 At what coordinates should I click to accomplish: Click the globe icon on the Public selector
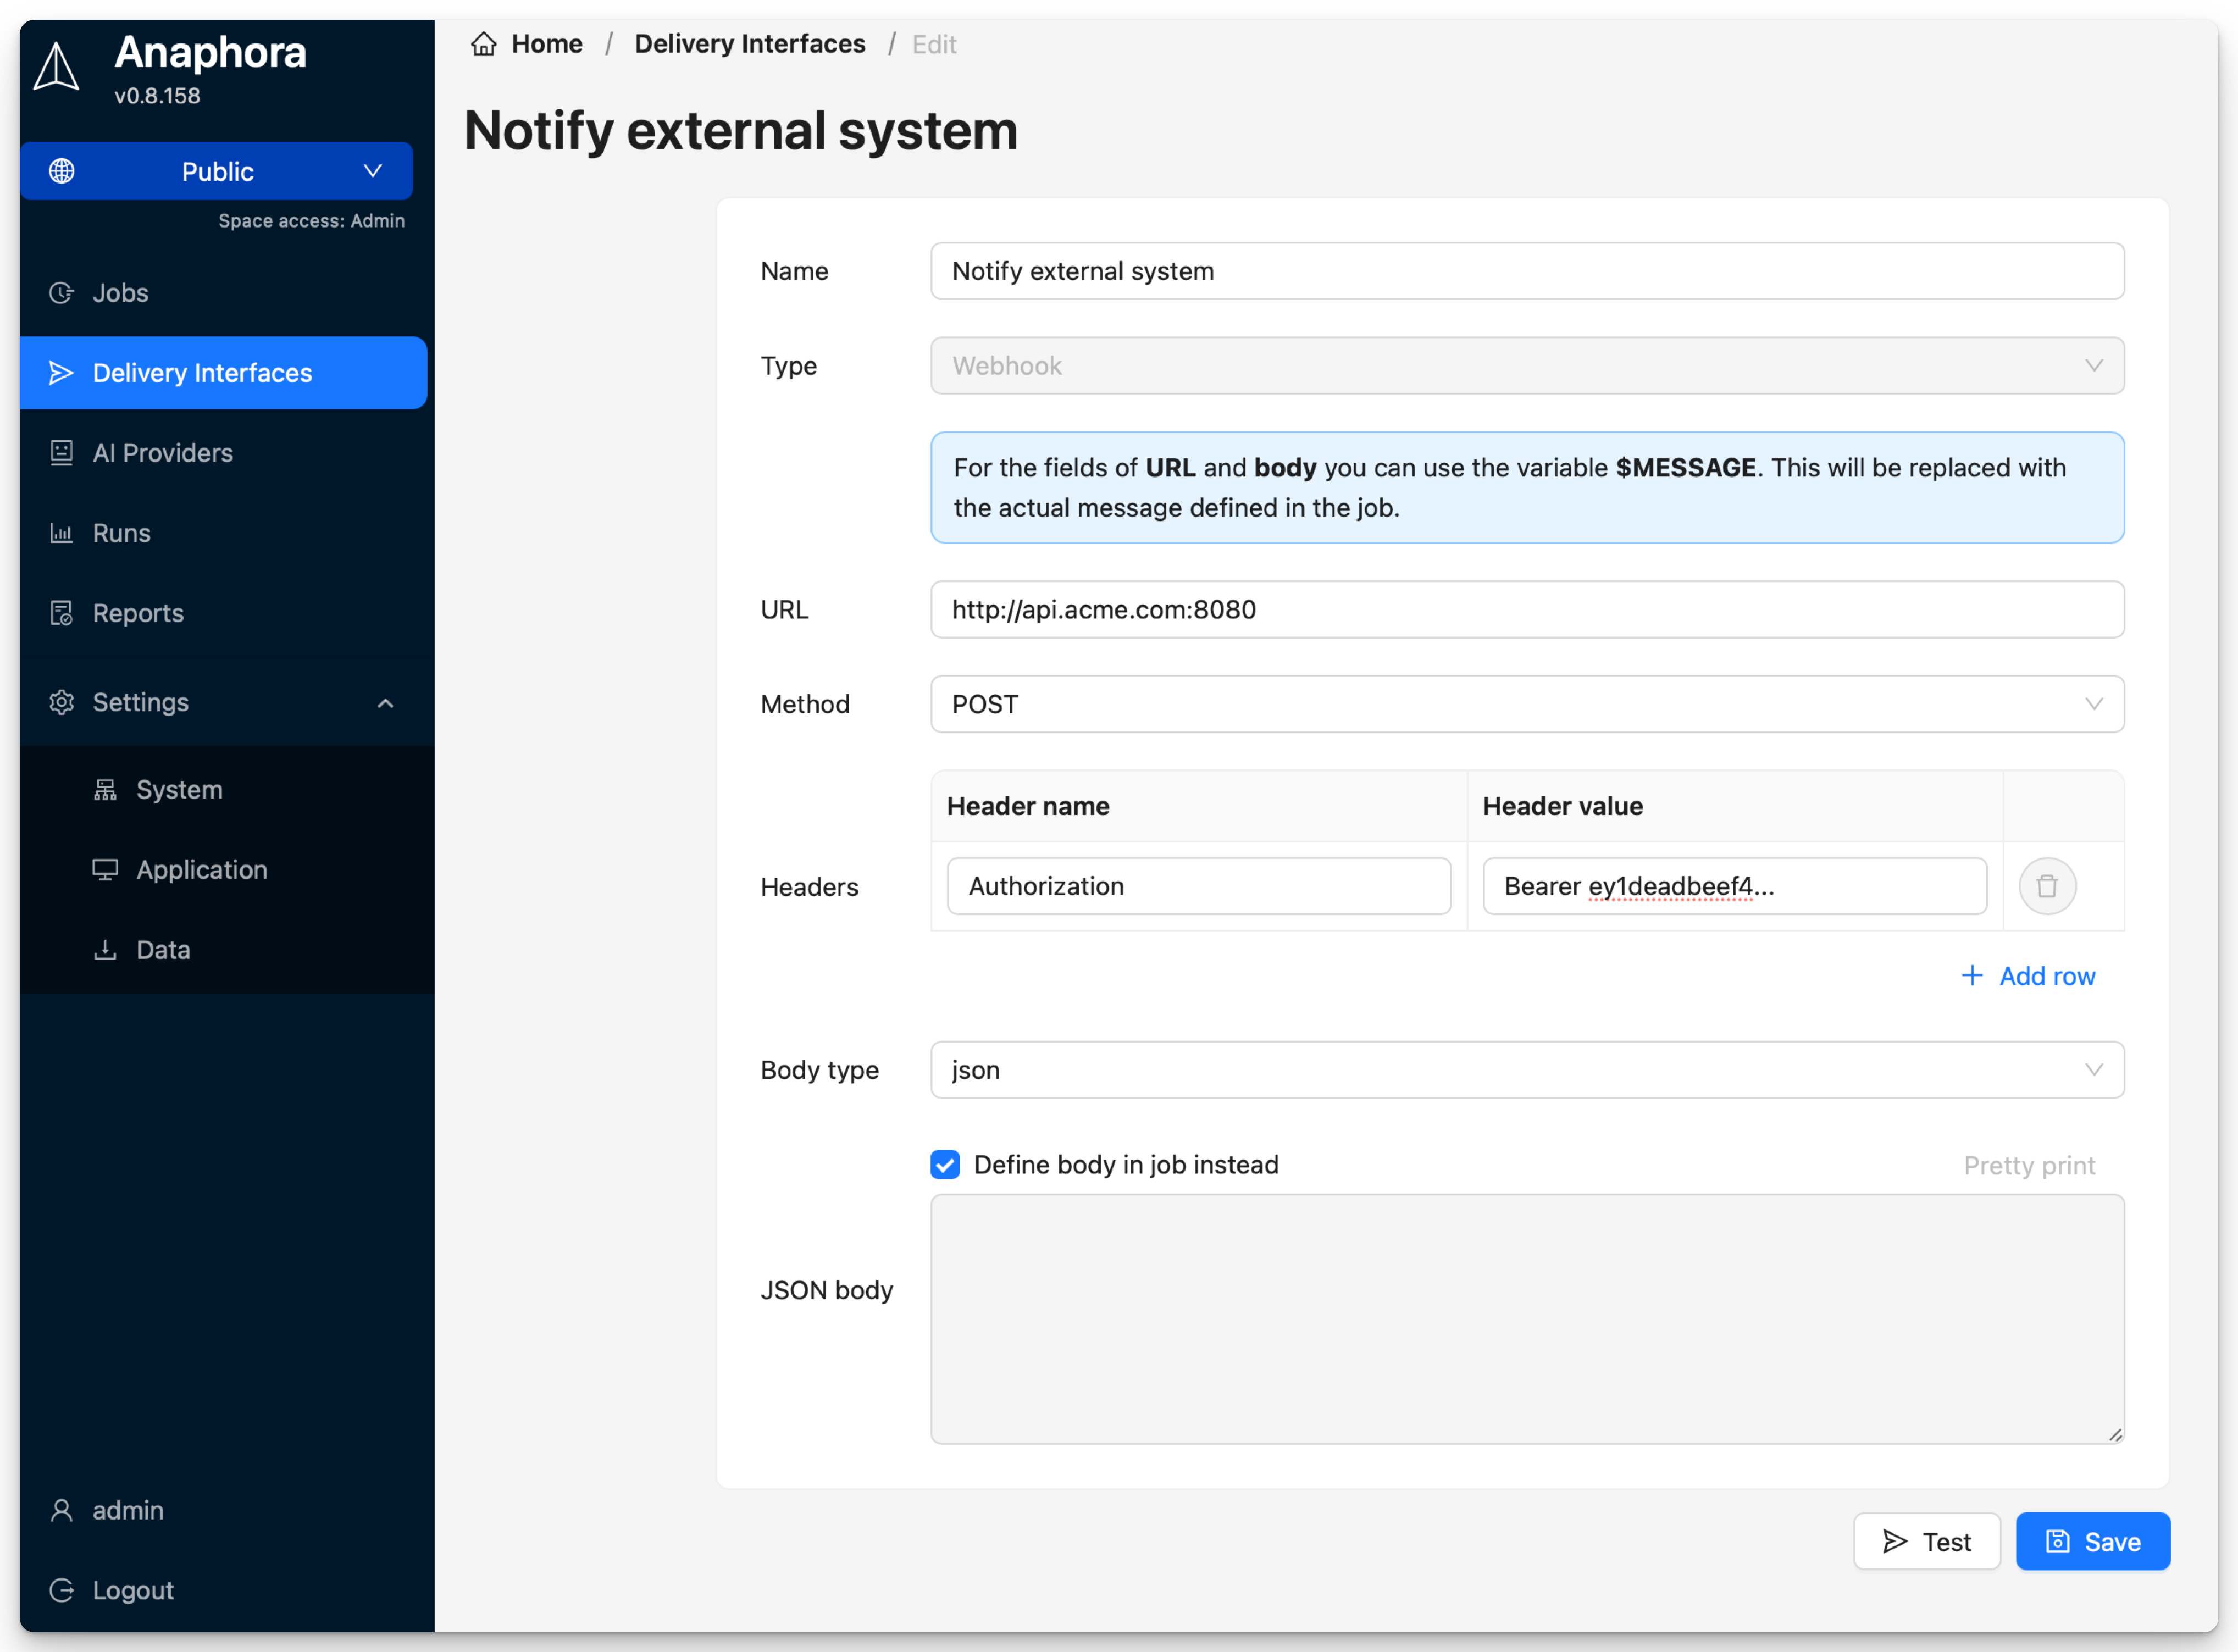coord(61,171)
